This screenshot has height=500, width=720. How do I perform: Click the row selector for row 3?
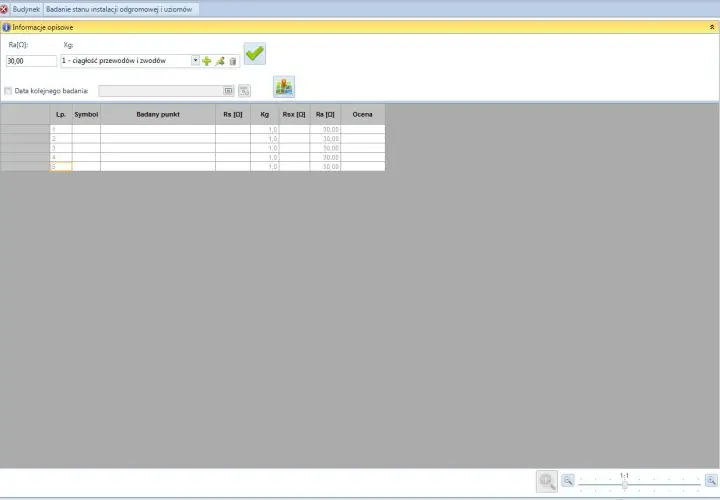tap(25, 148)
